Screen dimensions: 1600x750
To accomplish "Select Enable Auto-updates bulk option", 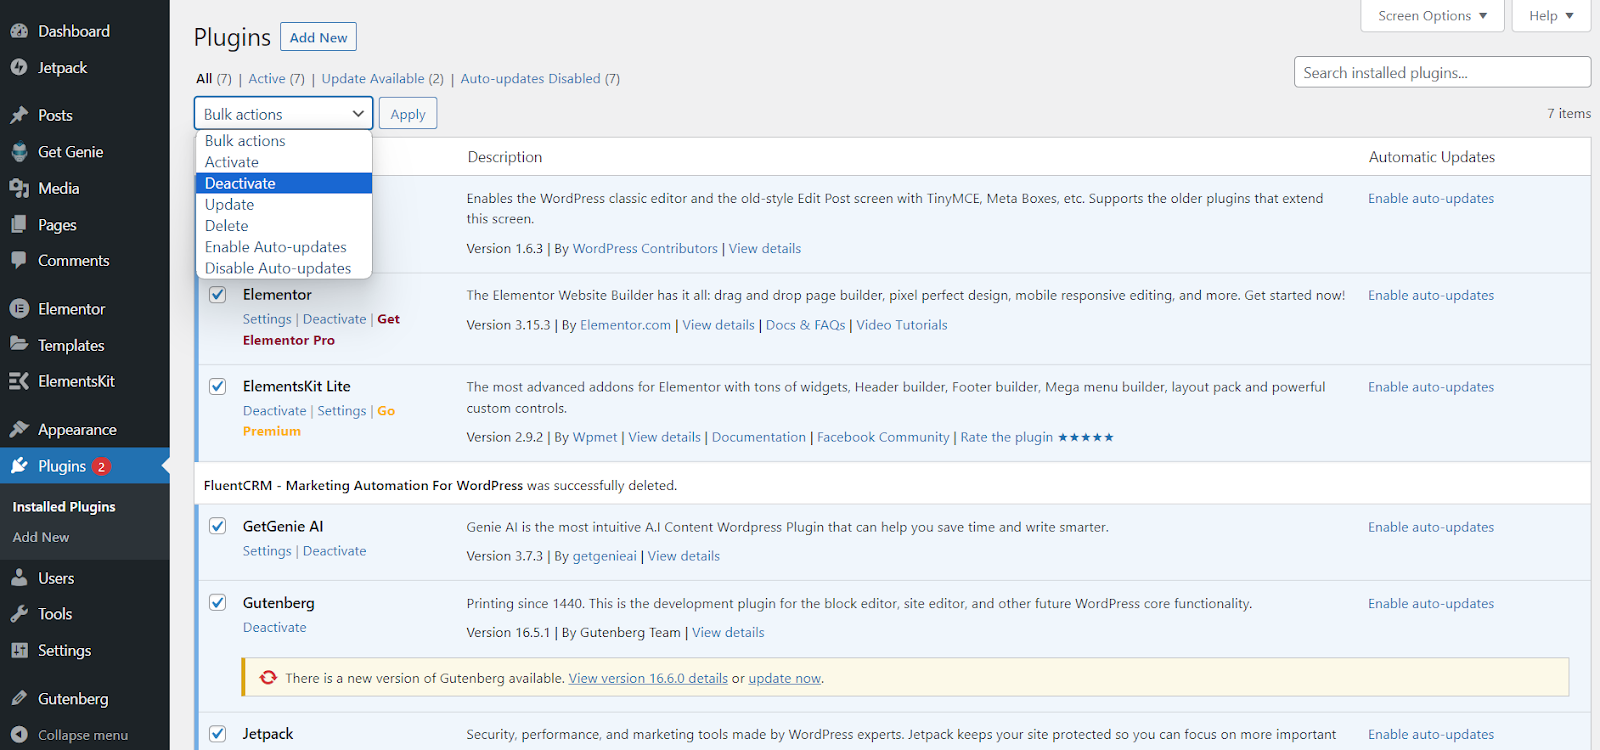I will click(x=283, y=247).
